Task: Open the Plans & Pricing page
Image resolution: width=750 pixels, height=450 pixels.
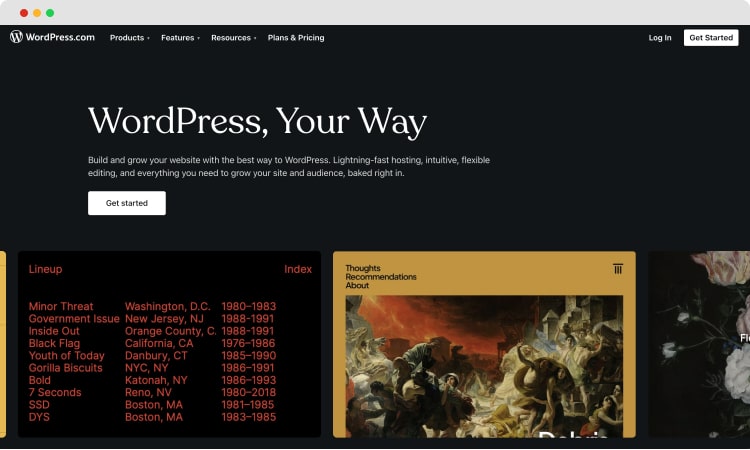Action: click(x=296, y=37)
